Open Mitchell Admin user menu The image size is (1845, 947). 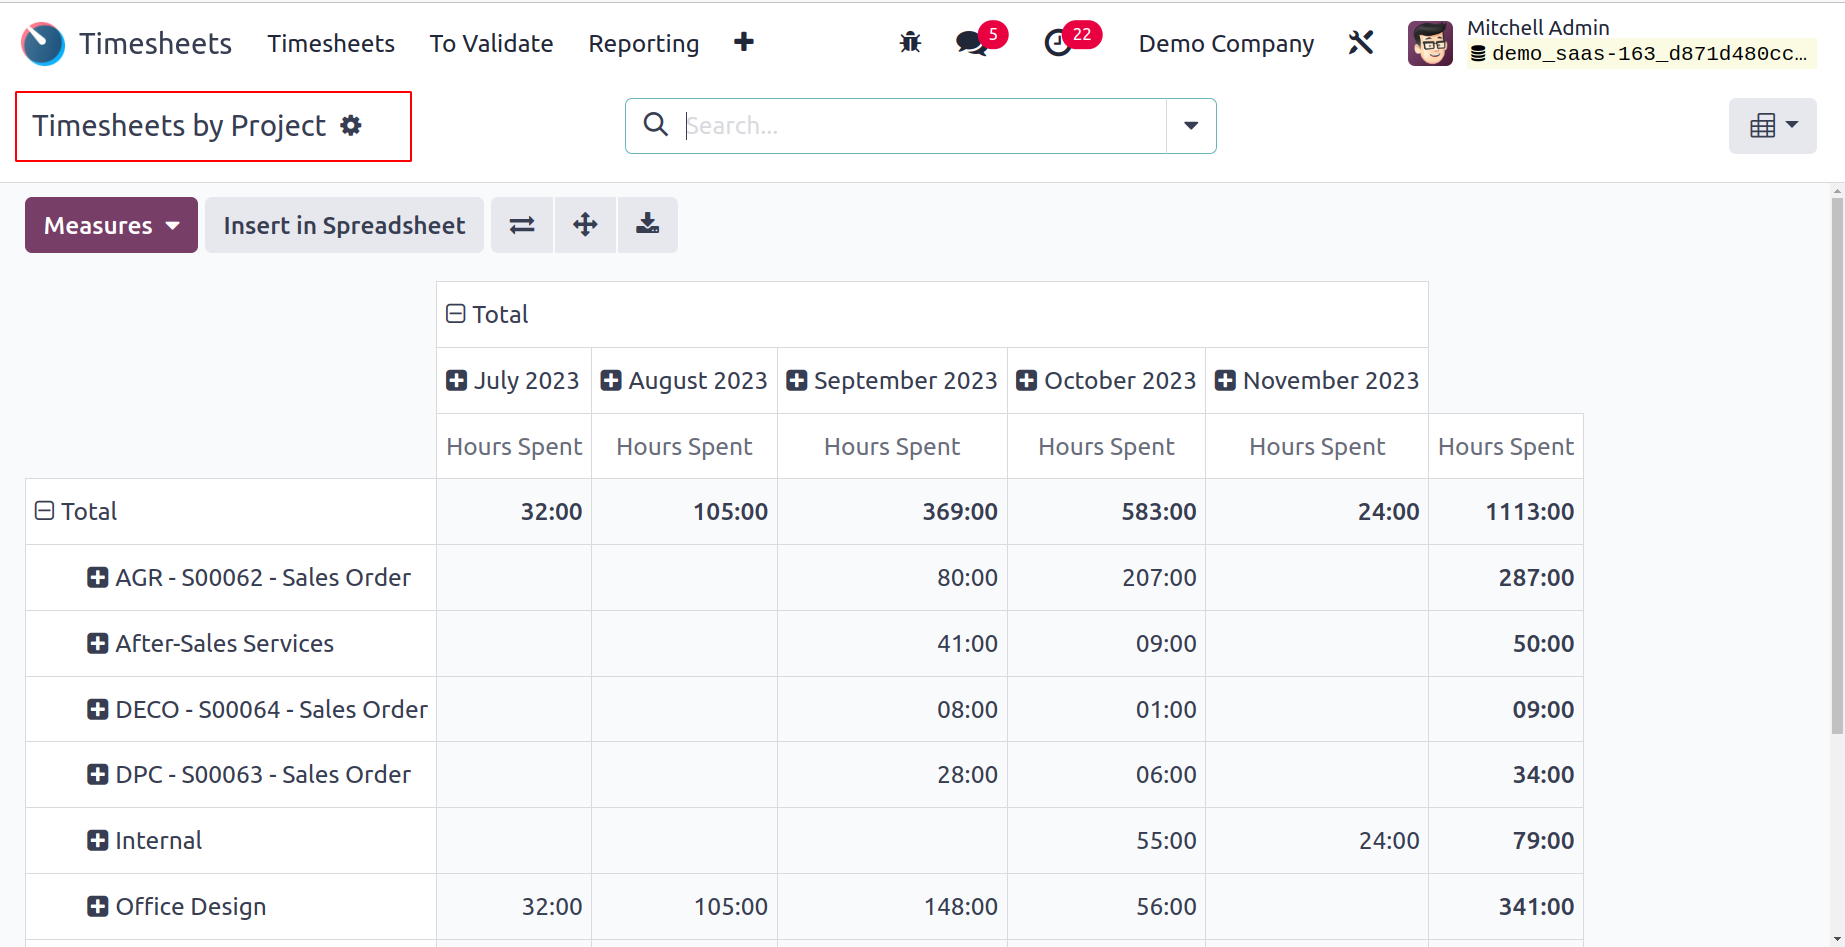coord(1612,42)
